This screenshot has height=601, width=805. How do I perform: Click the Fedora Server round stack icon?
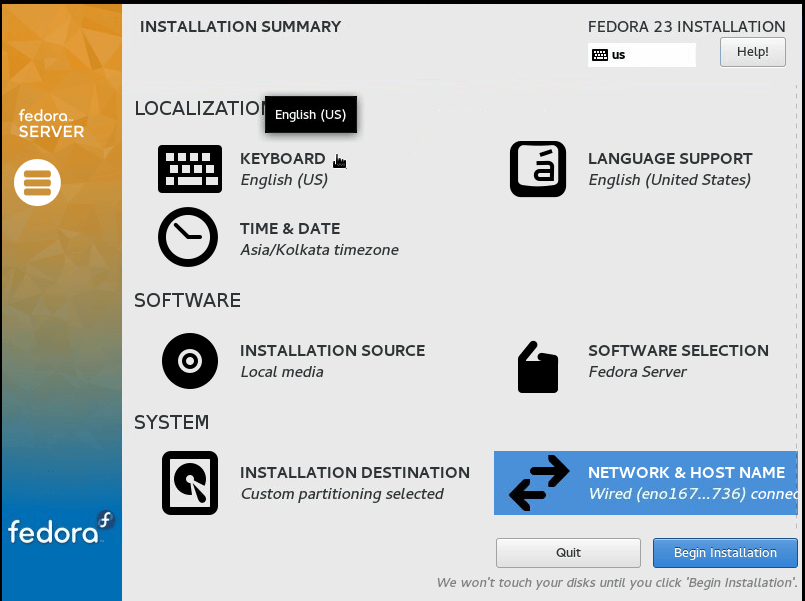coord(37,182)
